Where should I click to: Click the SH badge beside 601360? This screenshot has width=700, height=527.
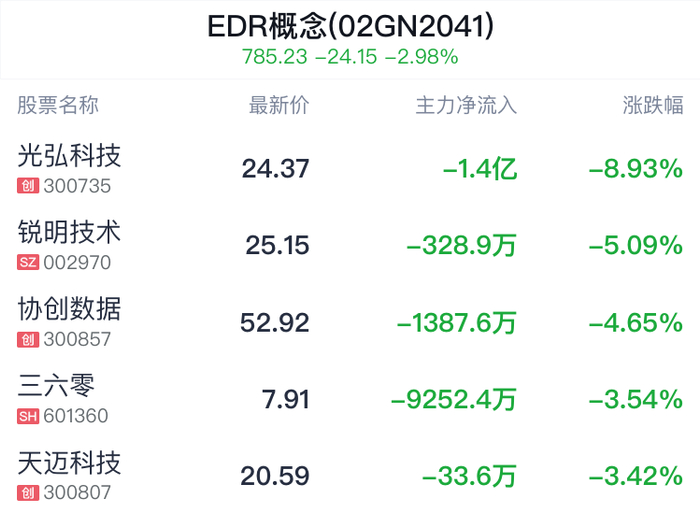(x=29, y=416)
